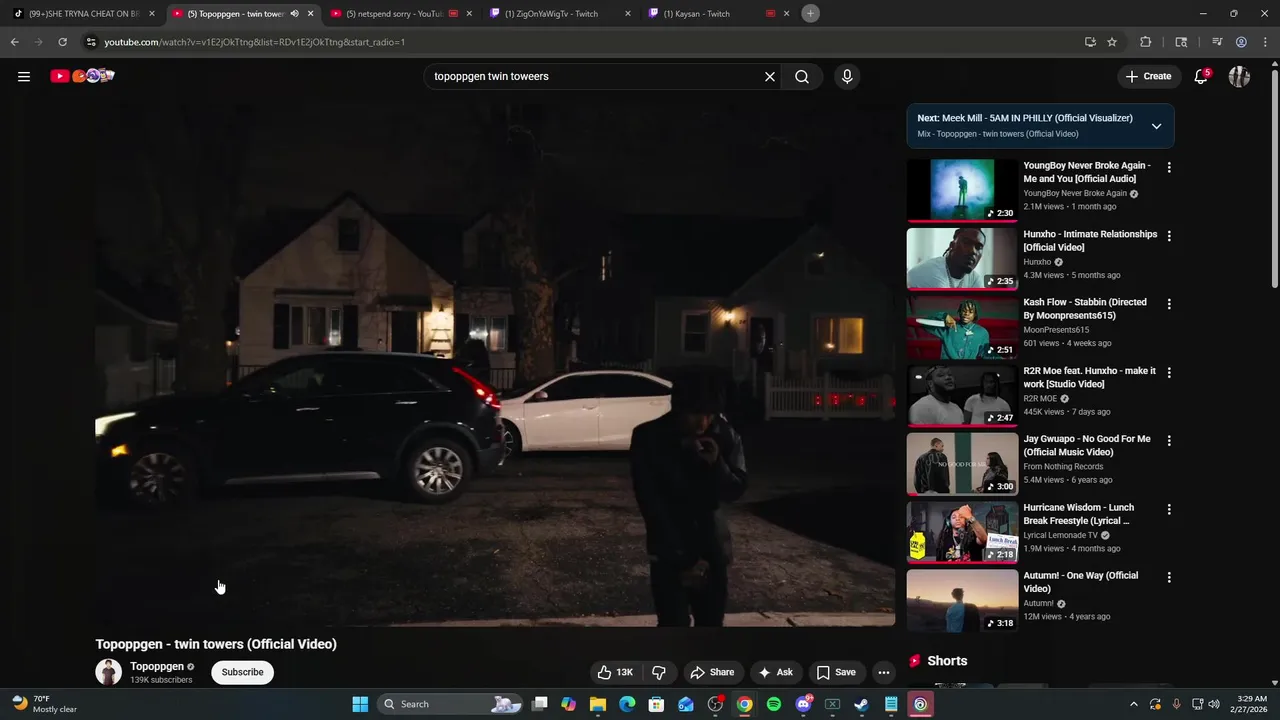Viewport: 1280px width, 720px height.
Task: Click the video player to pause
Action: coord(495,365)
